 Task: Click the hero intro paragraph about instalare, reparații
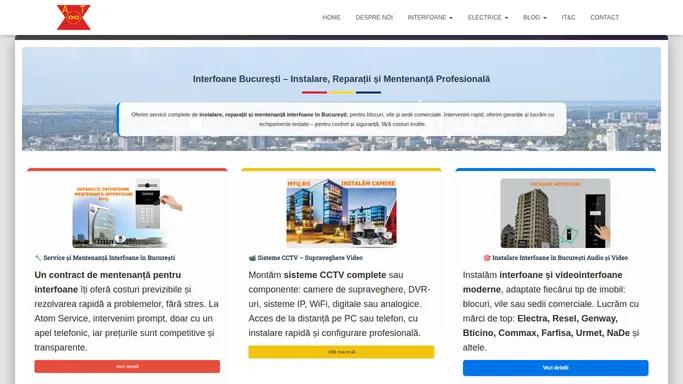[x=342, y=119]
